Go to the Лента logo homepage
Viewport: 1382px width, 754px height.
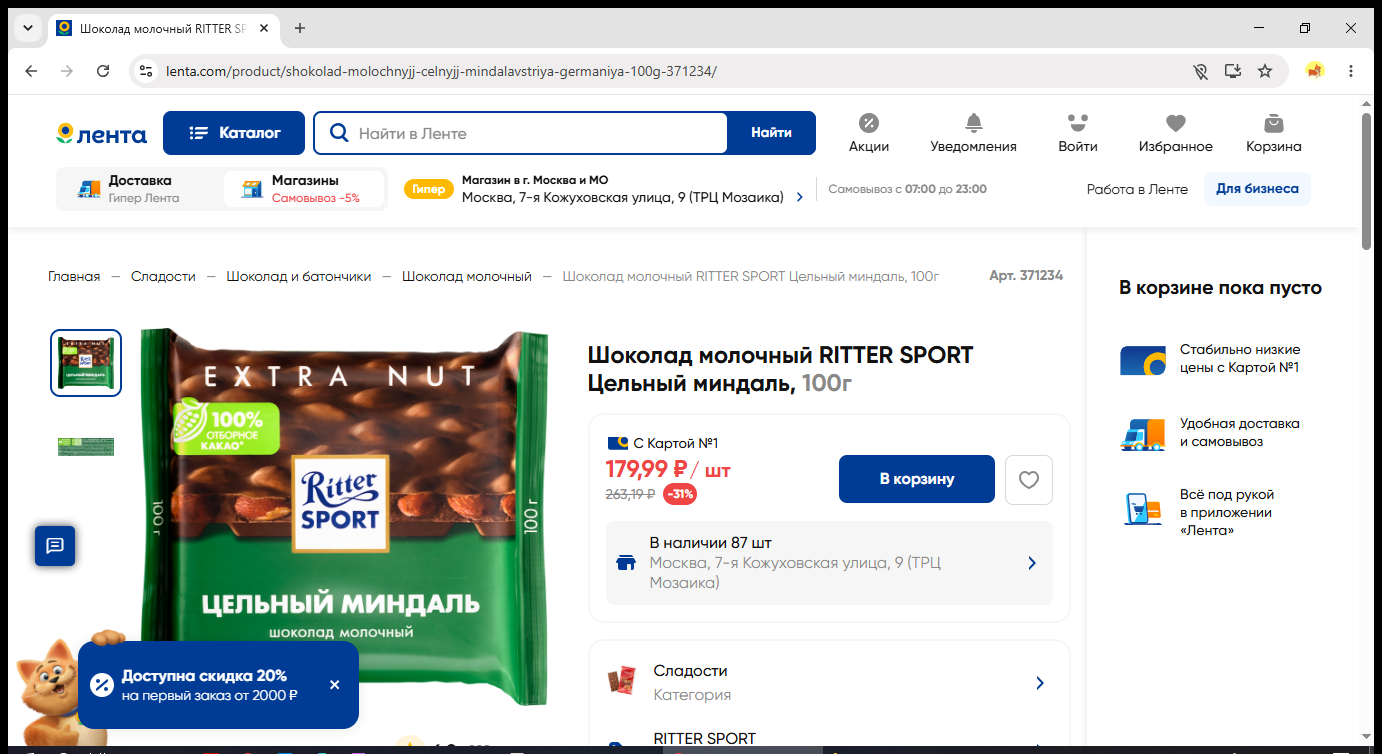pos(101,134)
